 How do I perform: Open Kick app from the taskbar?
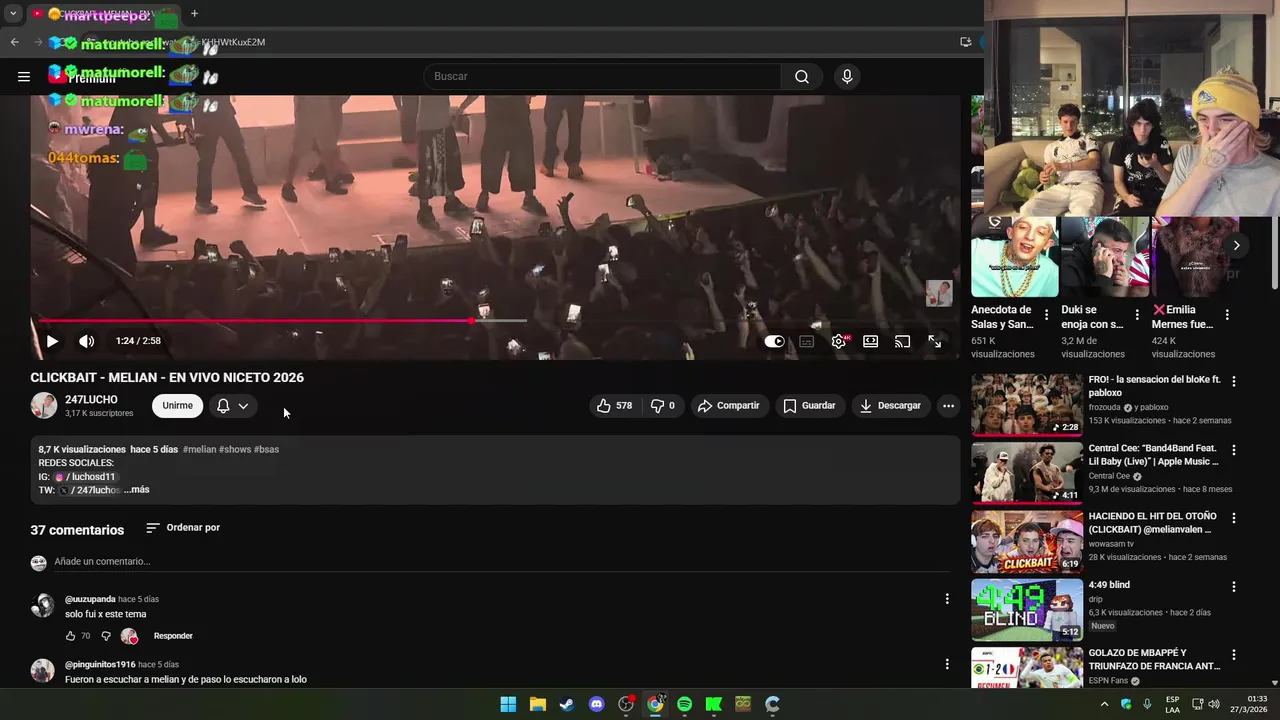click(713, 704)
